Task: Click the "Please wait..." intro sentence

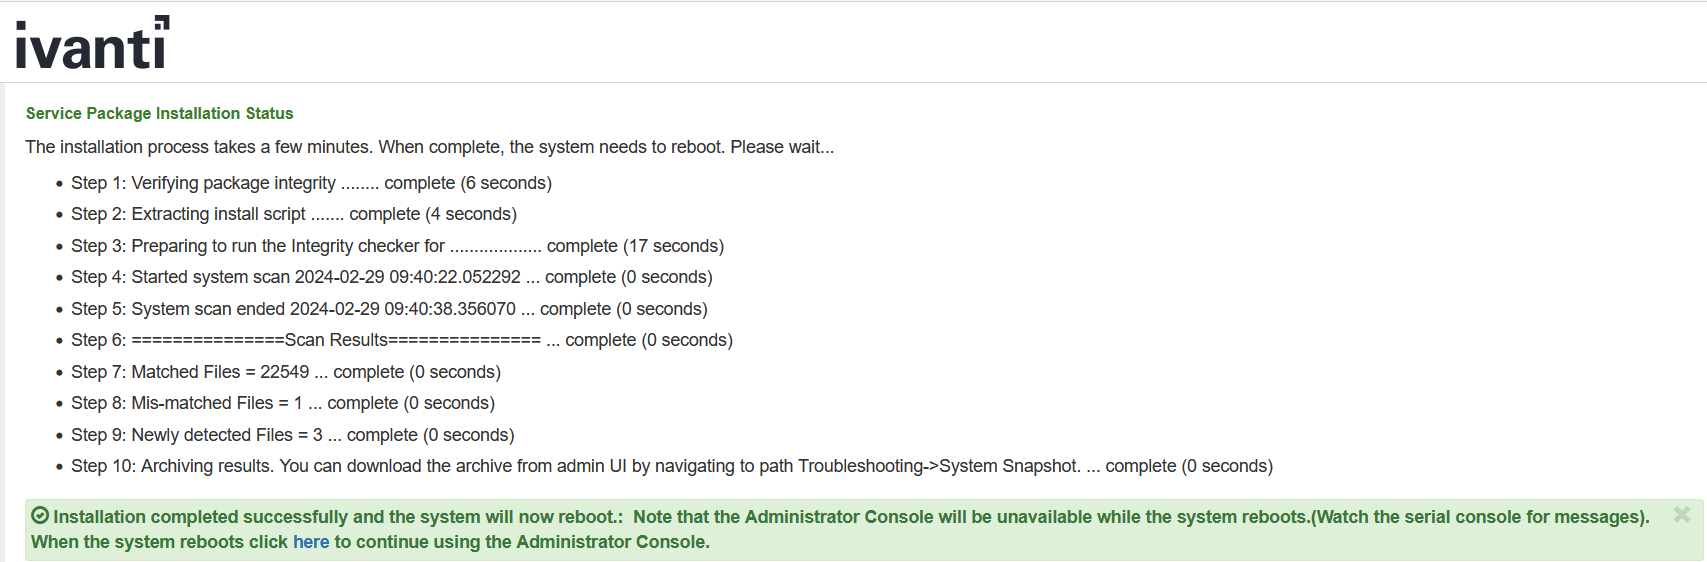Action: point(429,147)
